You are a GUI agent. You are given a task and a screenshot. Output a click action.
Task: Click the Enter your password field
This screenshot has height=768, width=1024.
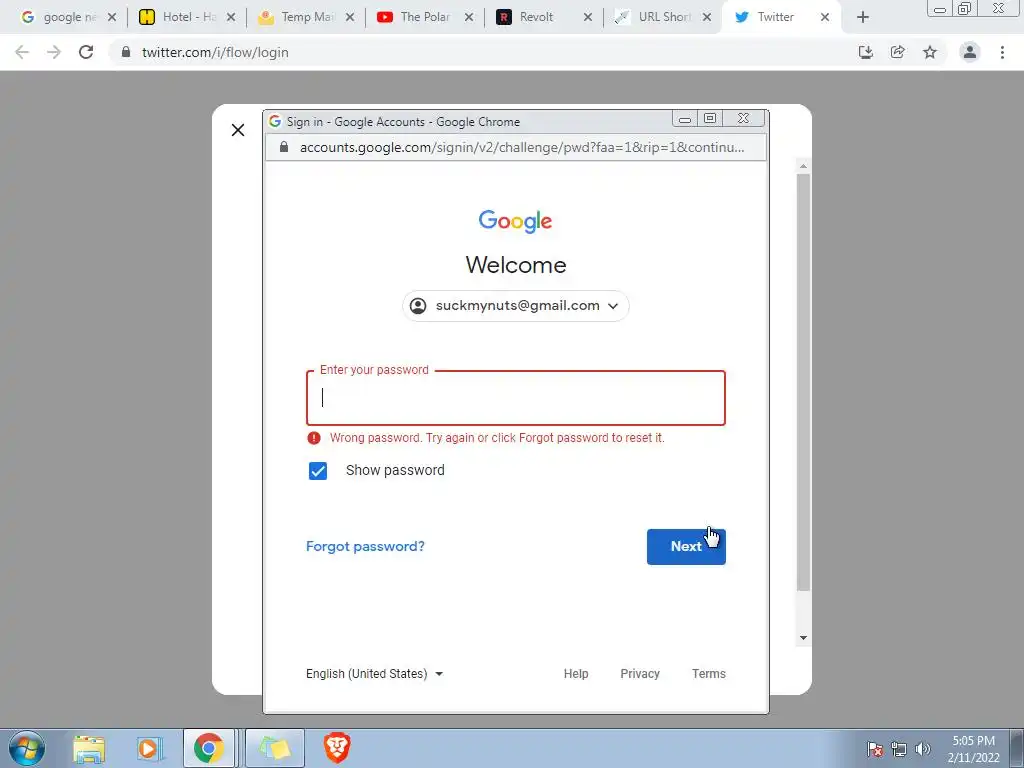[x=516, y=398]
